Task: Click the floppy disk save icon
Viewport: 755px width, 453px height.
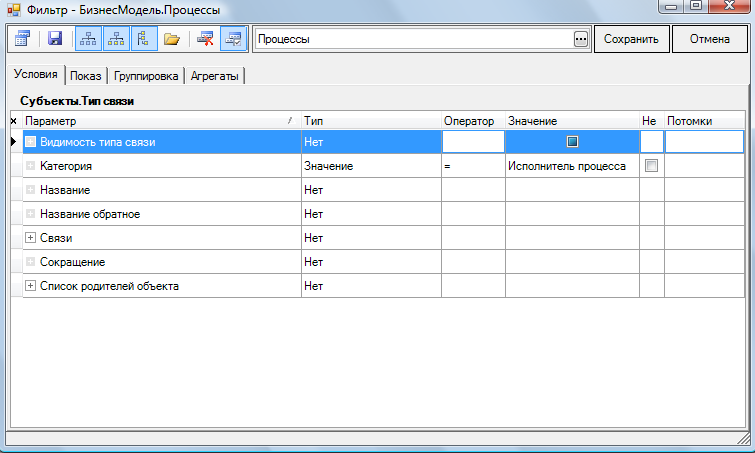Action: 56,39
